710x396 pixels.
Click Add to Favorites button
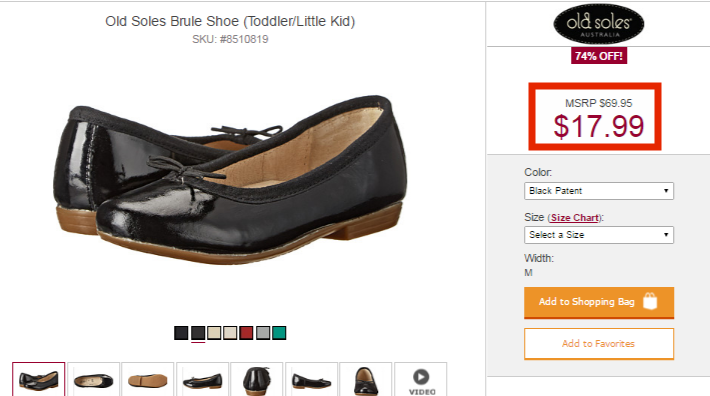pyautogui.click(x=599, y=344)
